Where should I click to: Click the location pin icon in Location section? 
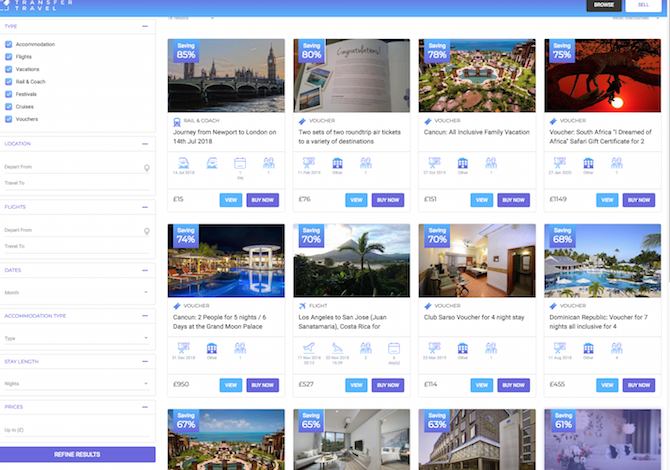(147, 168)
